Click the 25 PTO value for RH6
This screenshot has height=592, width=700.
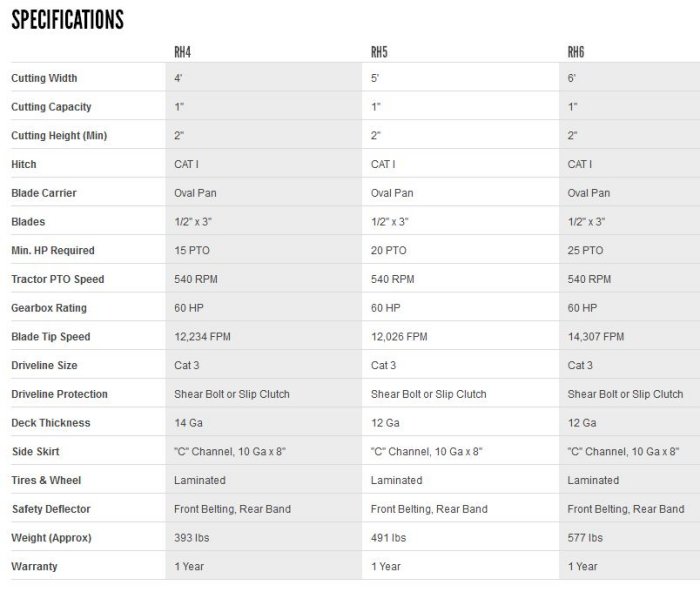coord(585,251)
